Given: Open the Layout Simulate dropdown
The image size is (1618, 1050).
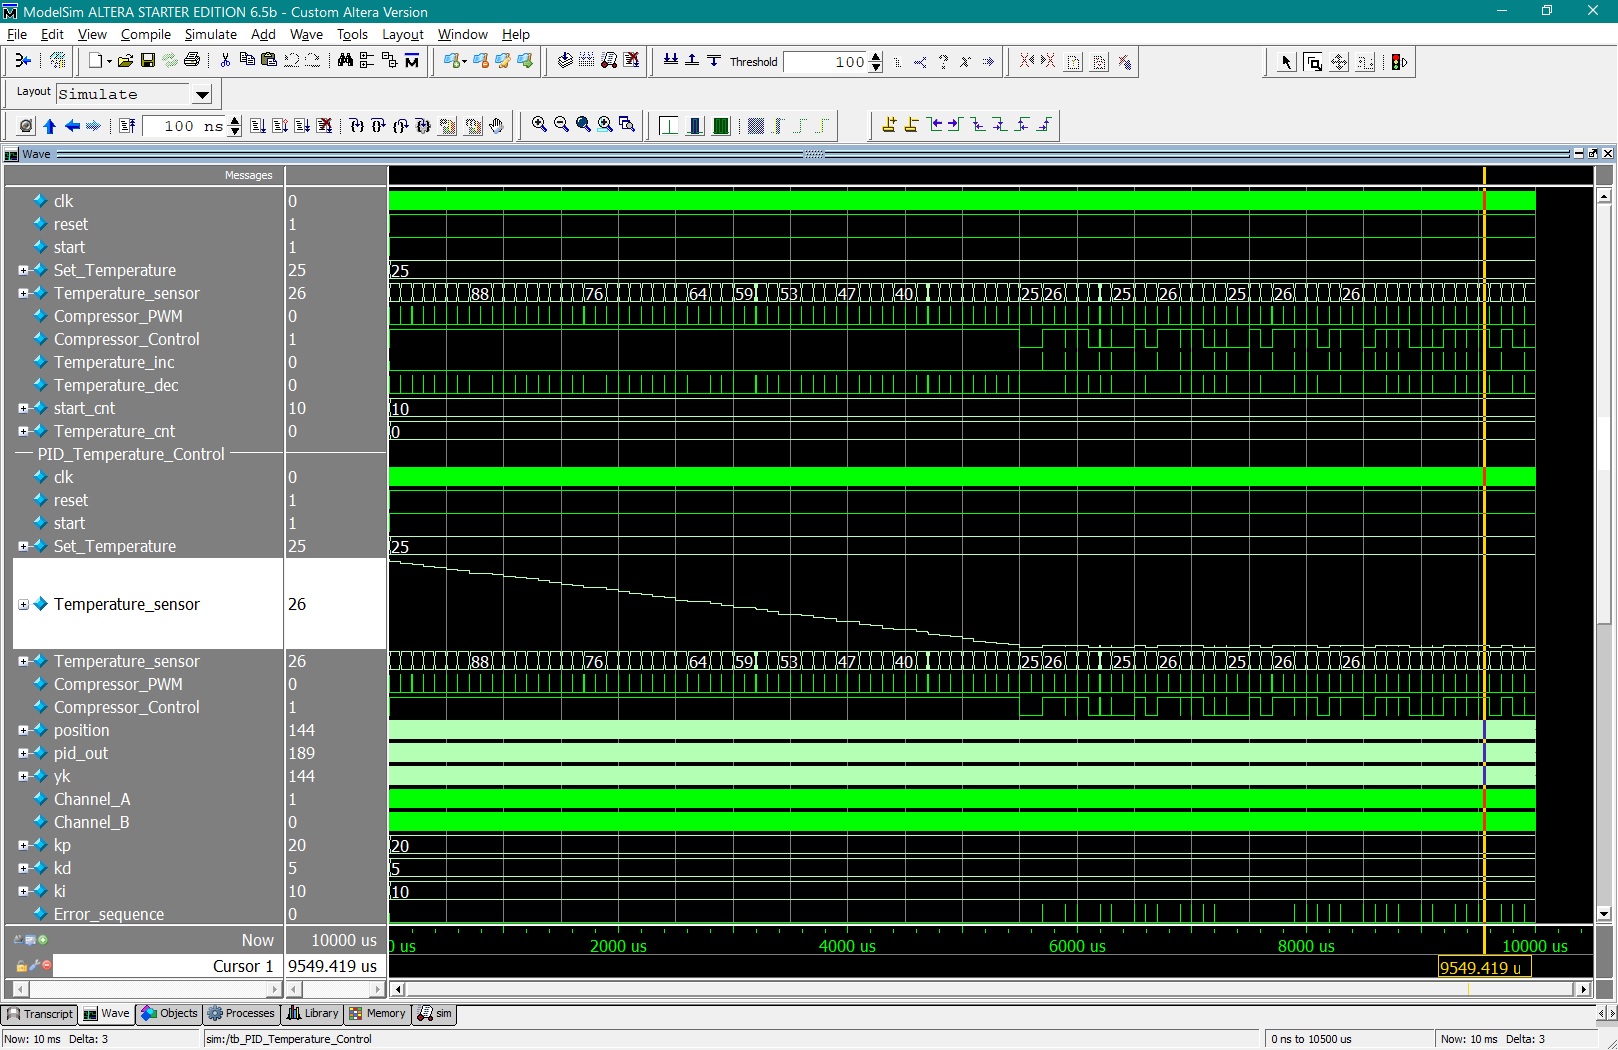Looking at the screenshot, I should coord(202,95).
